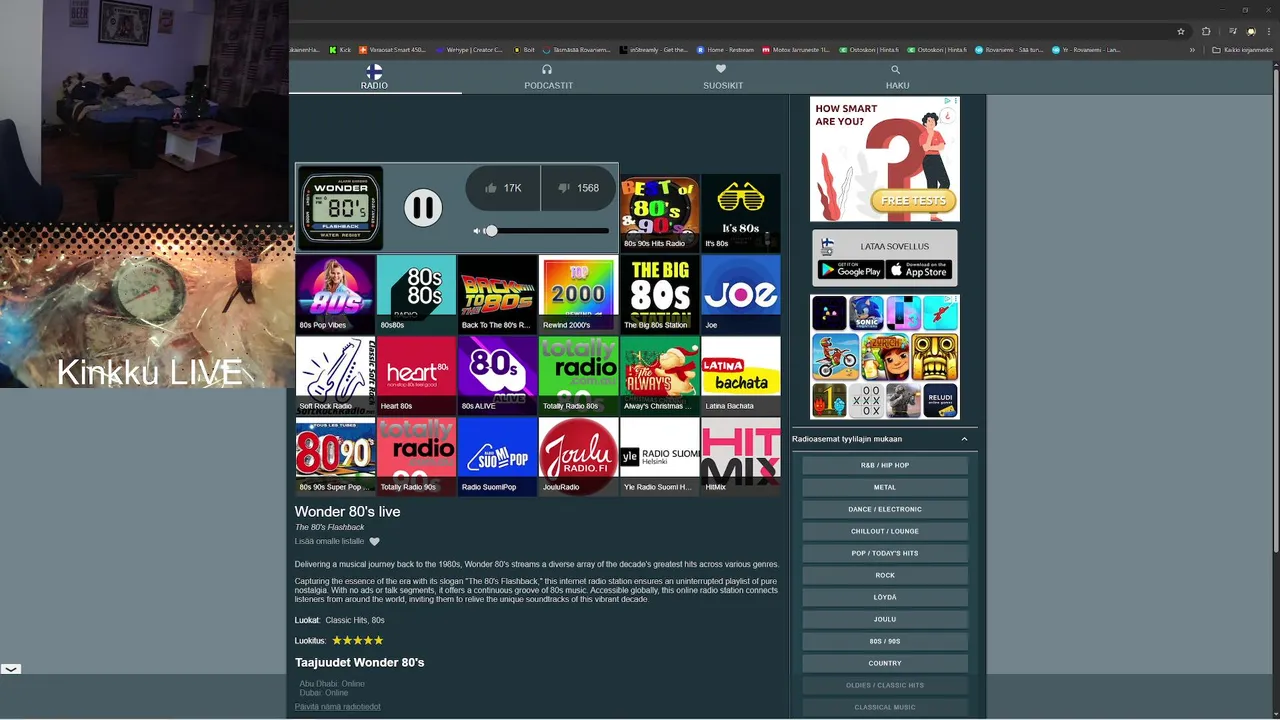
Task: Click the thumbs up like icon
Action: 491,188
